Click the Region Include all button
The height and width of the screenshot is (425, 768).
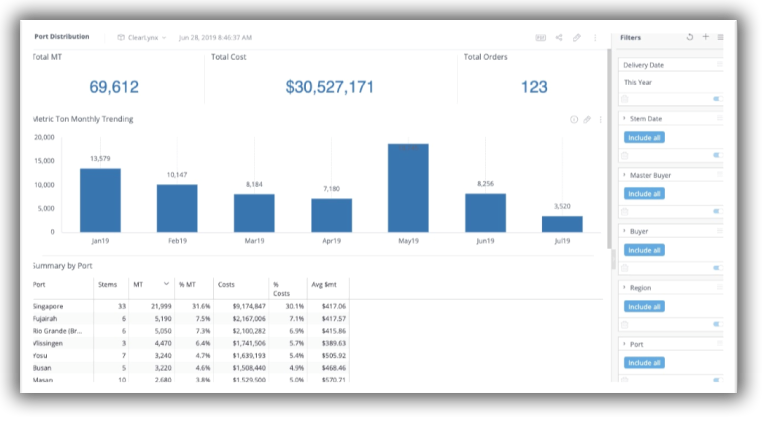tap(644, 307)
